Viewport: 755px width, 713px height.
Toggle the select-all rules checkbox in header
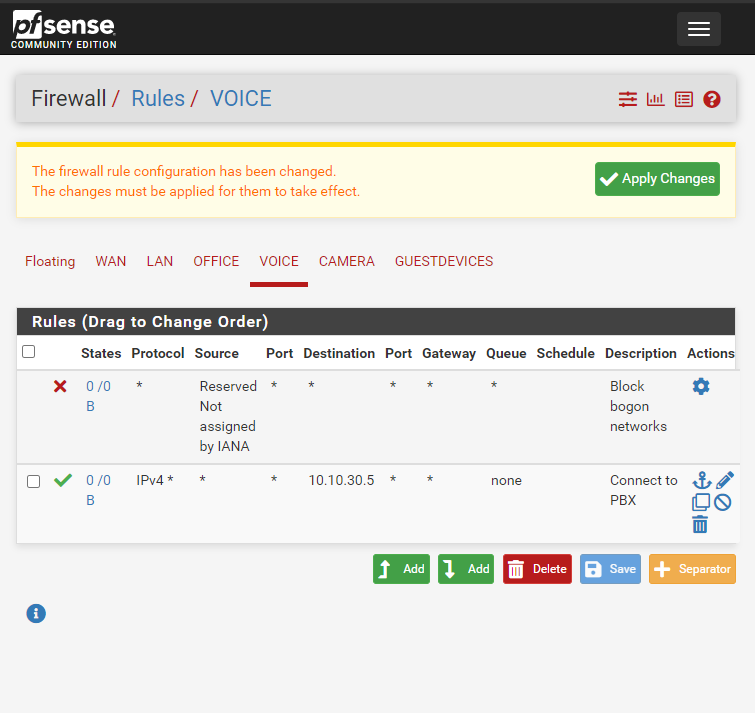click(x=29, y=352)
